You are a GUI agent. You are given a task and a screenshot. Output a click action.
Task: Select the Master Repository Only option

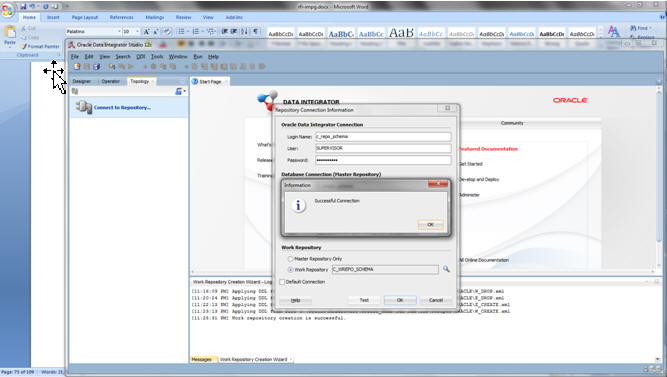pyautogui.click(x=291, y=259)
